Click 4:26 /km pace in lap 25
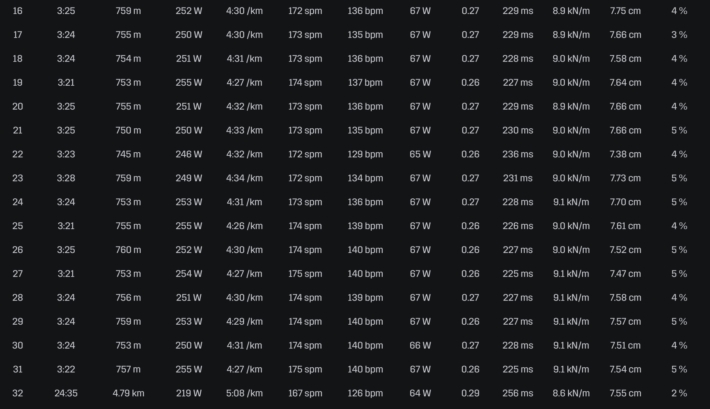Viewport: 710px width, 409px height. [245, 226]
